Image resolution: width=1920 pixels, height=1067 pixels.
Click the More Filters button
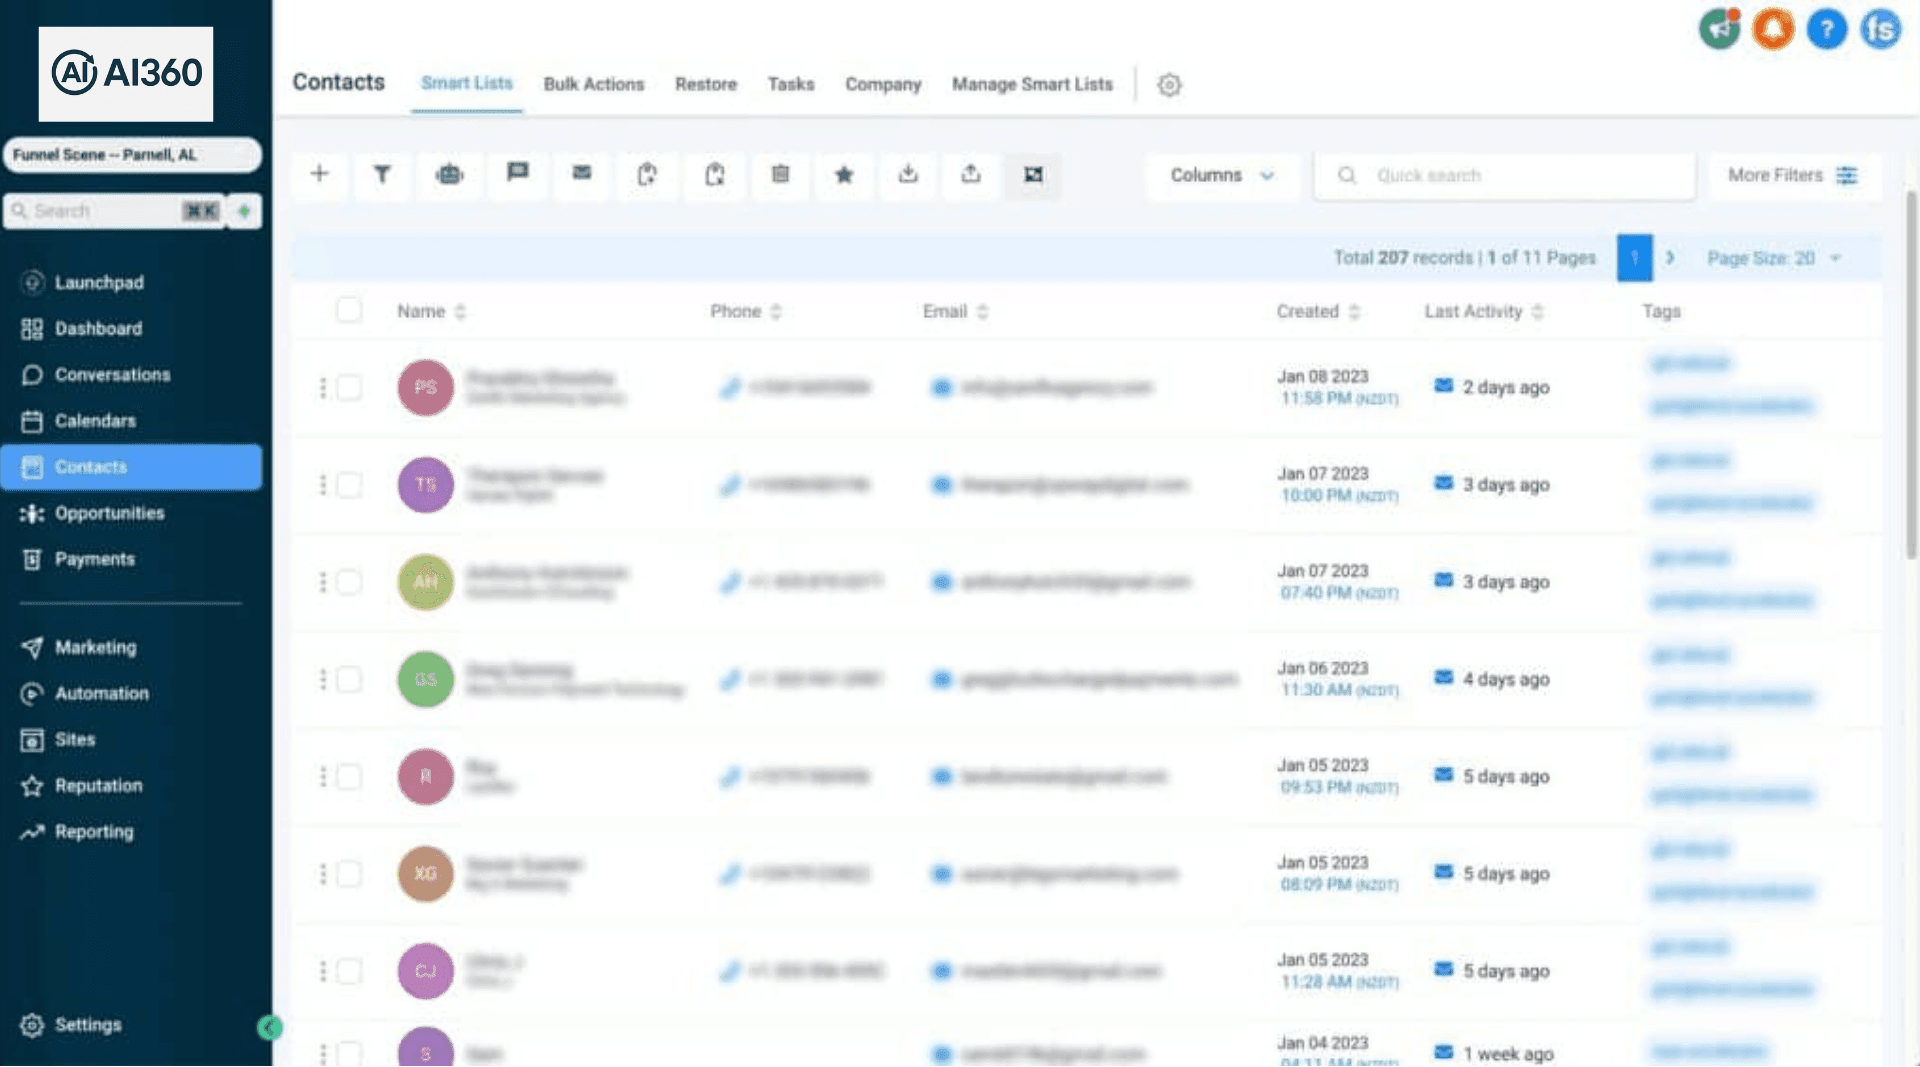click(x=1792, y=175)
